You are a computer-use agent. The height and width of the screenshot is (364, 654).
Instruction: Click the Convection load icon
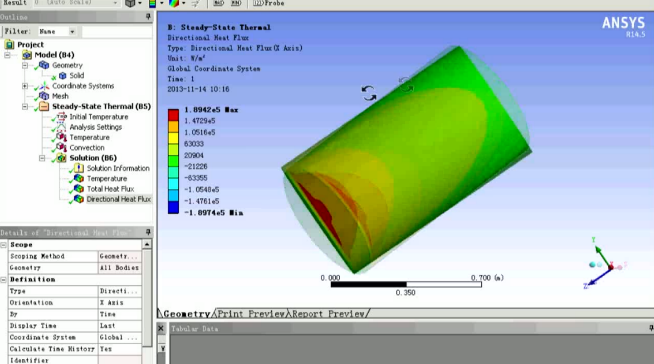point(61,148)
